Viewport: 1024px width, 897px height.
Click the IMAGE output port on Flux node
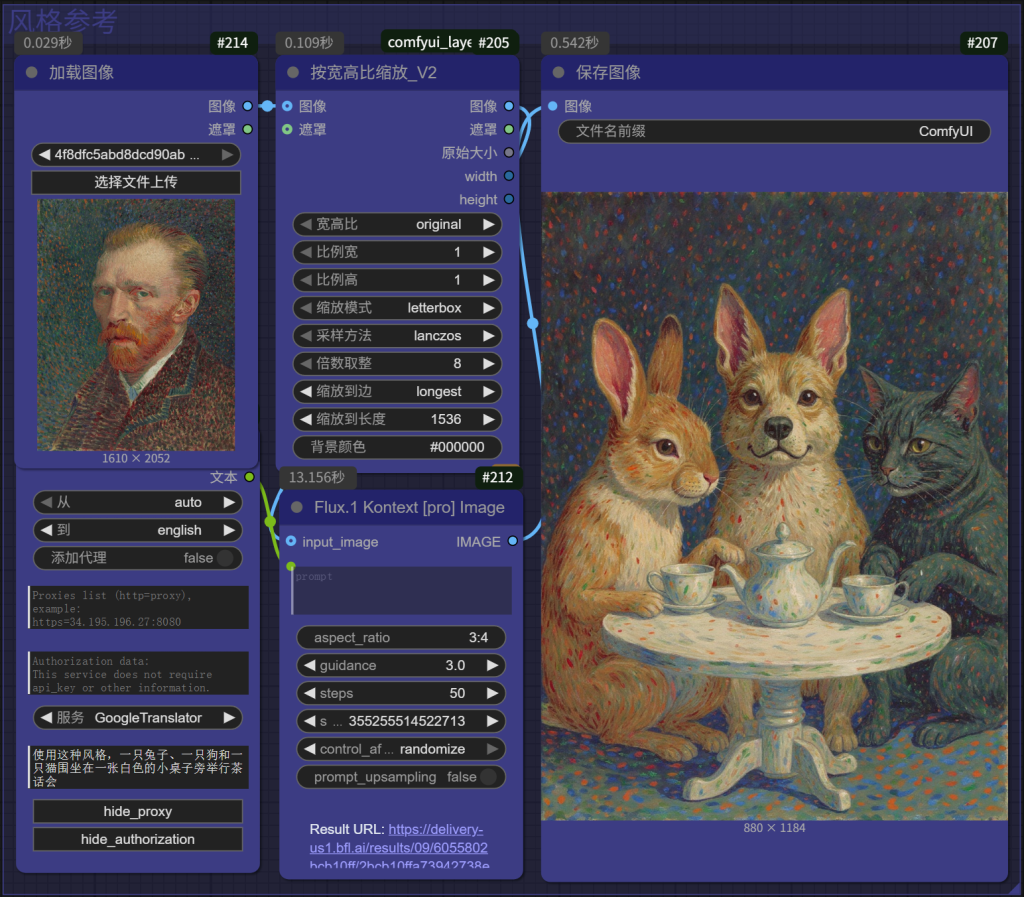(513, 542)
